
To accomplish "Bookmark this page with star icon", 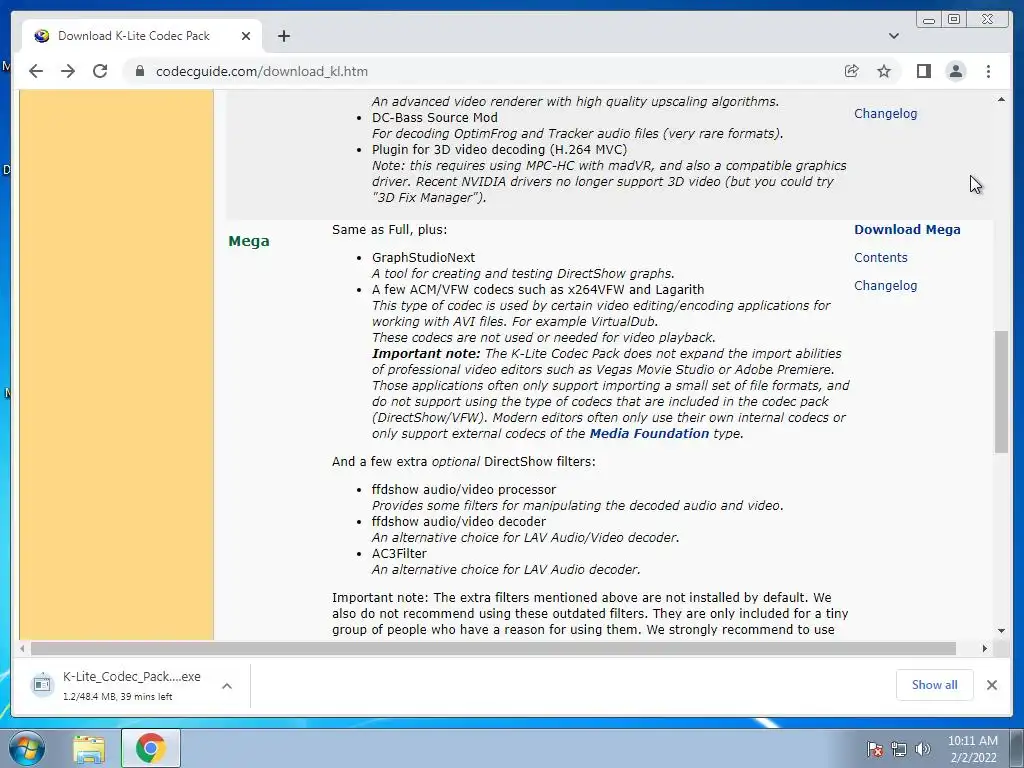I will pos(884,71).
